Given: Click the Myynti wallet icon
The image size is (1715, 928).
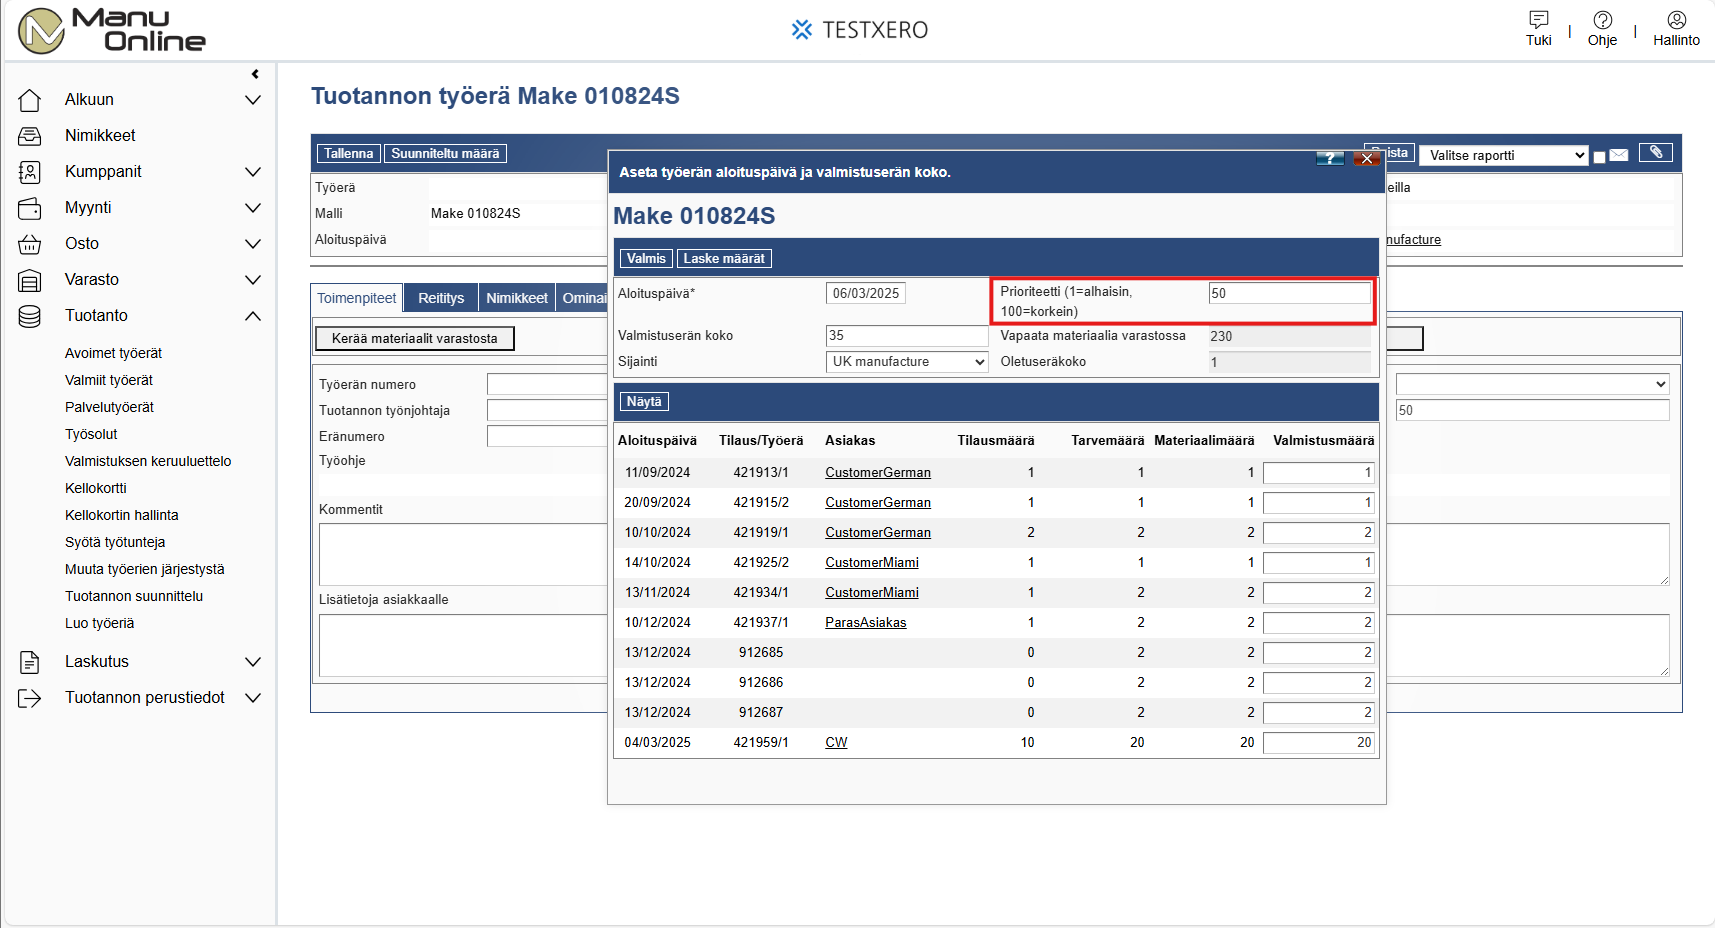Looking at the screenshot, I should point(30,208).
